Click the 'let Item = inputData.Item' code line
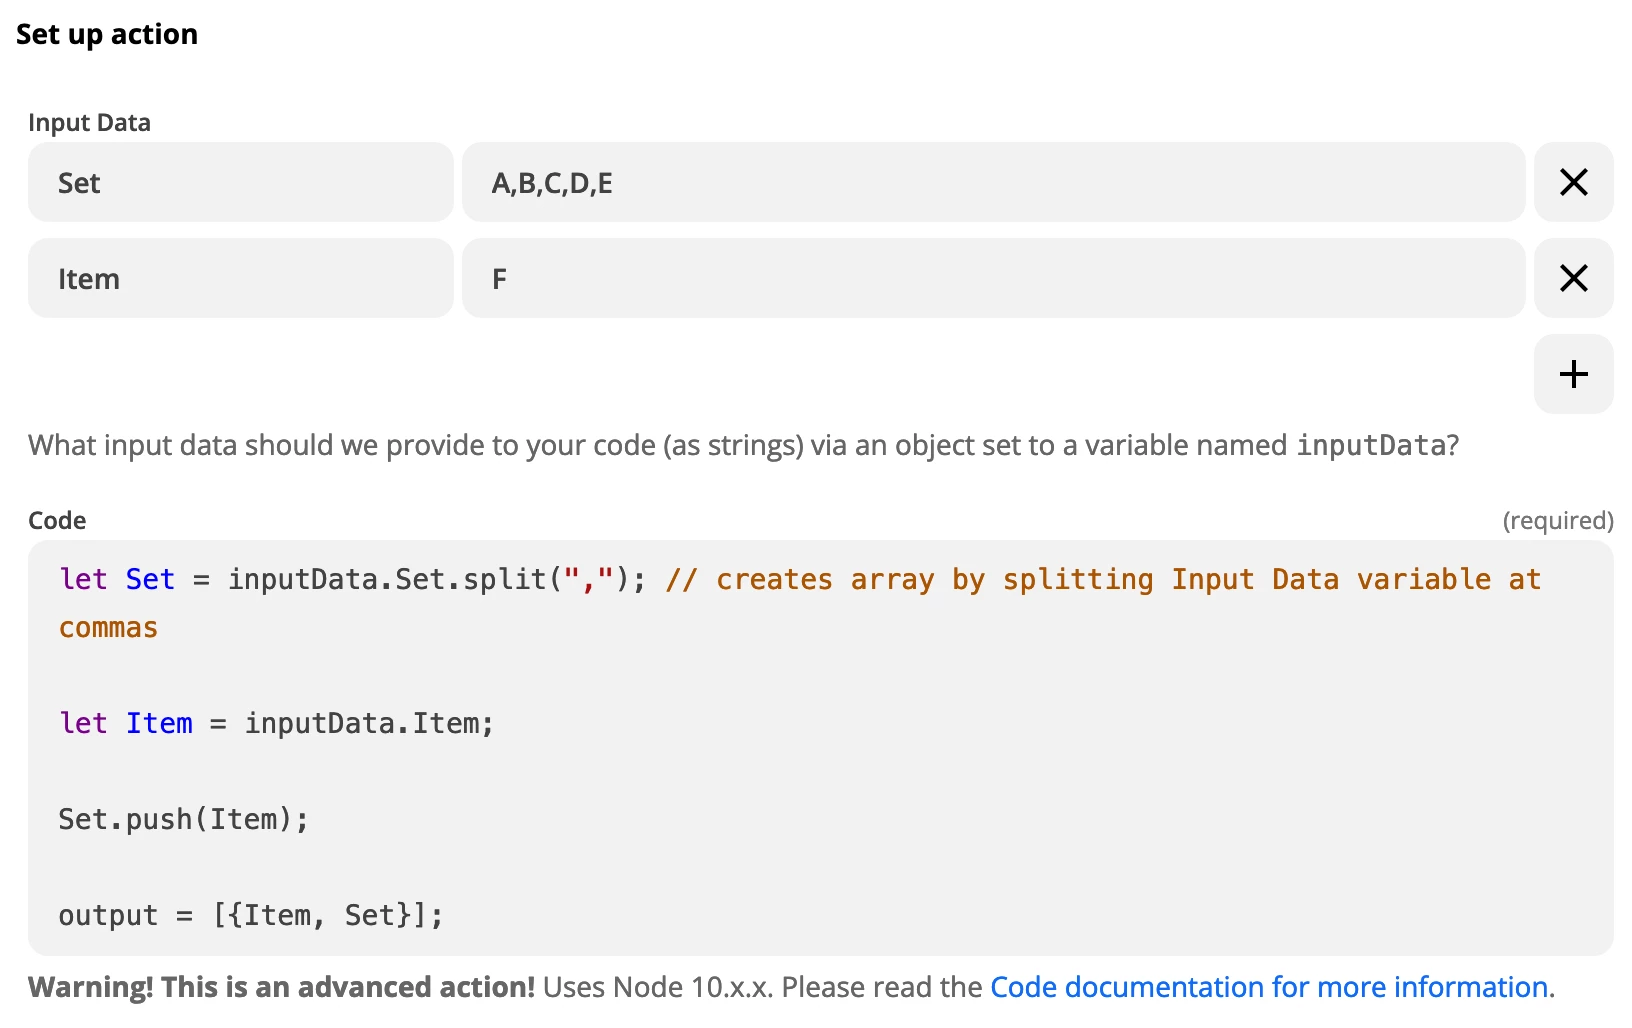Image resolution: width=1632 pixels, height=1028 pixels. tap(276, 723)
